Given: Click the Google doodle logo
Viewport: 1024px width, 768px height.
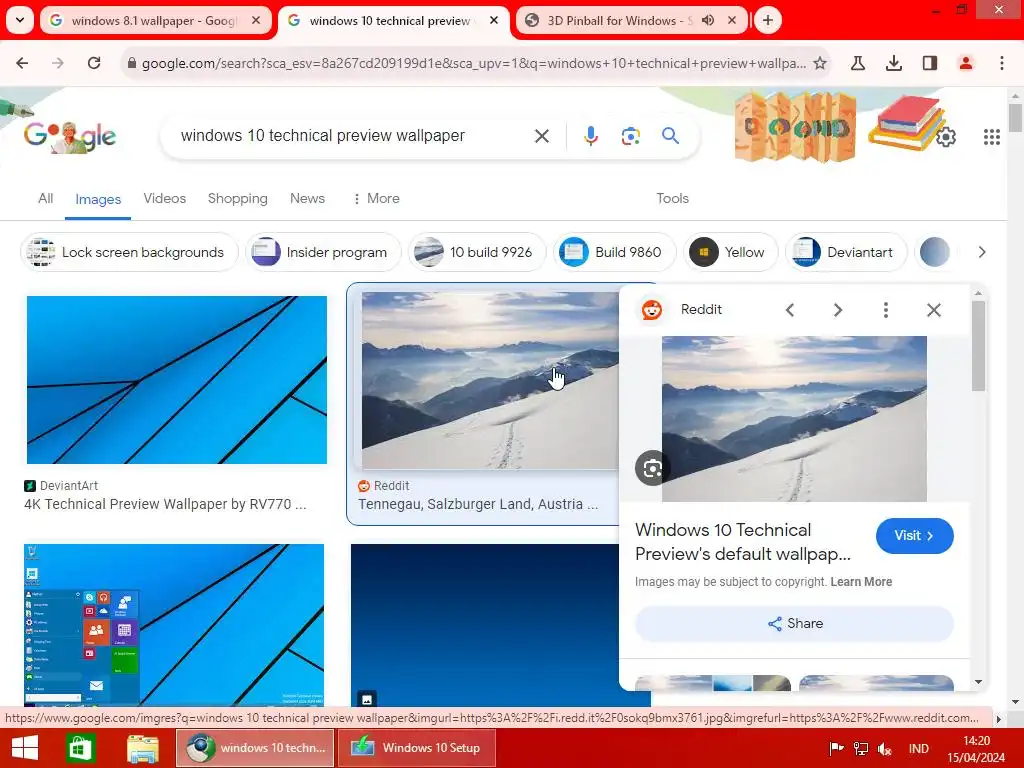Looking at the screenshot, I should click(x=70, y=136).
